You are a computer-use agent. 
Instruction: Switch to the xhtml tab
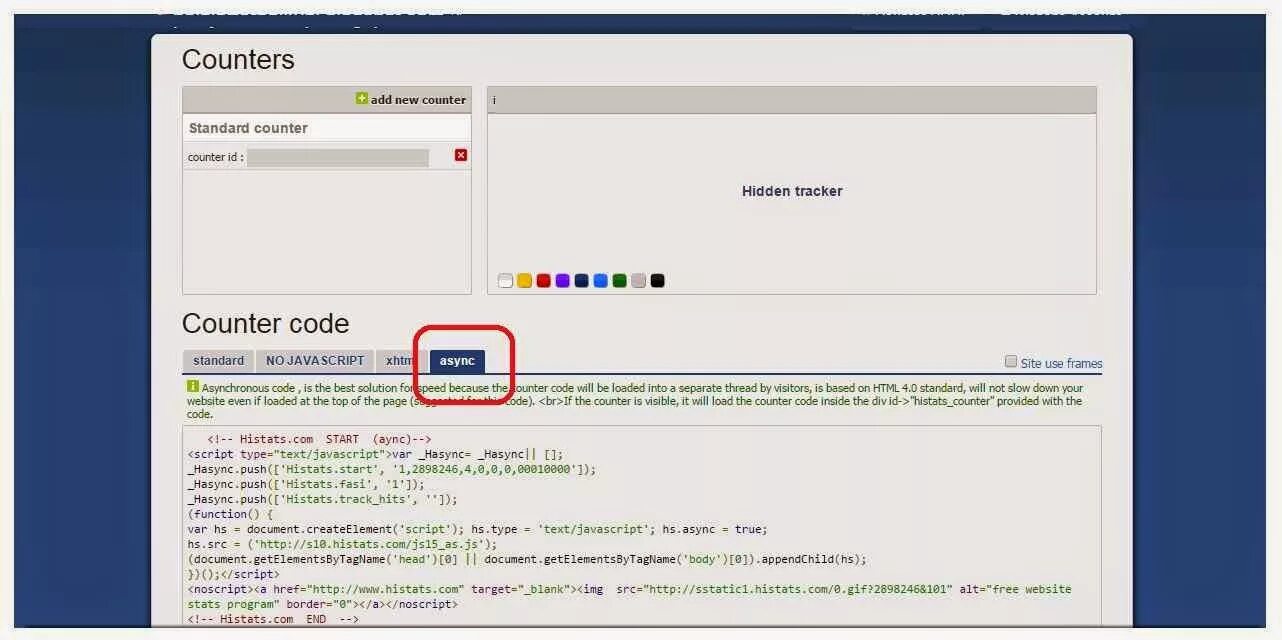[x=401, y=361]
